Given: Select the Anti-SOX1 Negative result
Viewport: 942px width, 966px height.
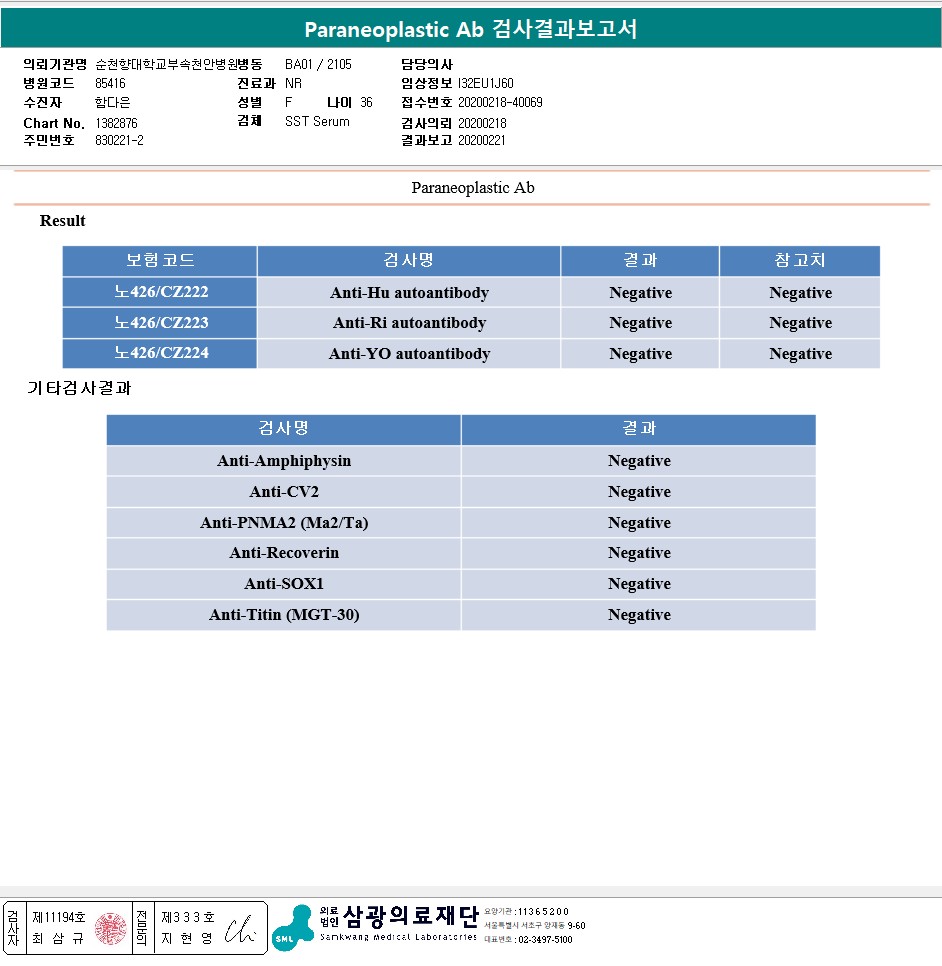Looking at the screenshot, I should point(639,584).
